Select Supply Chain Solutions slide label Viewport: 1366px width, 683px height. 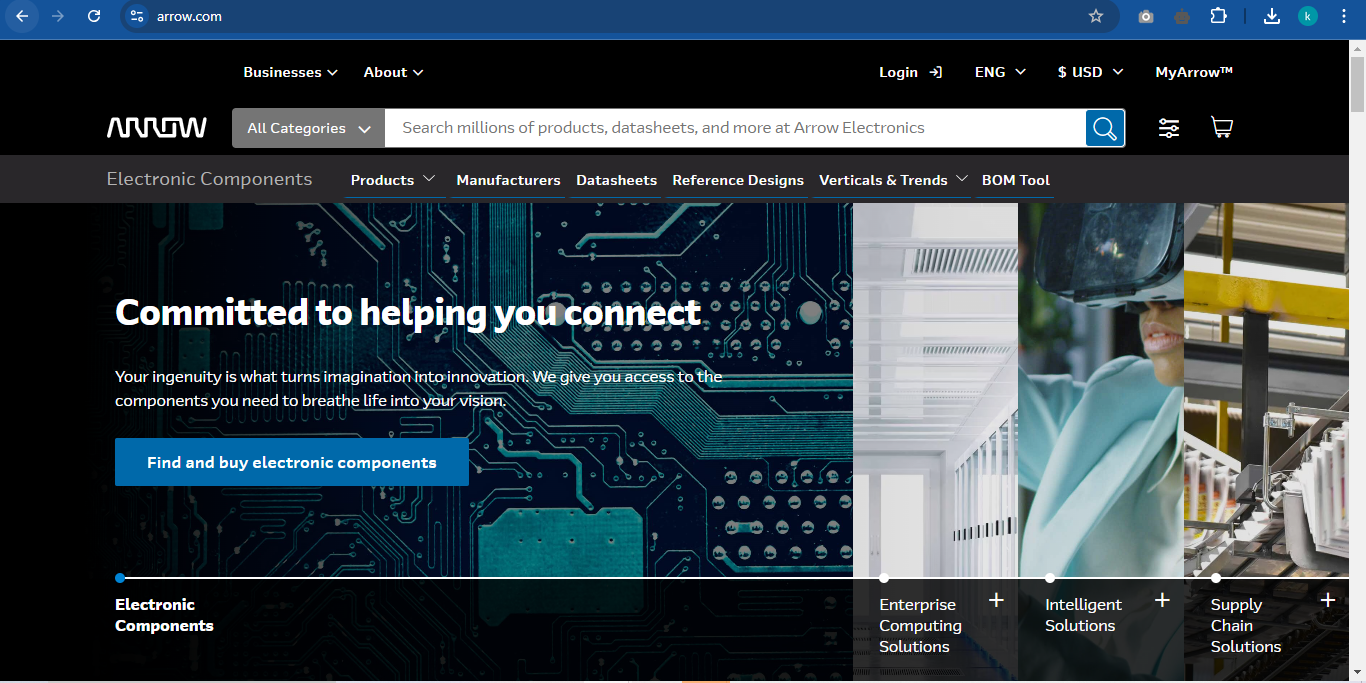(x=1246, y=626)
